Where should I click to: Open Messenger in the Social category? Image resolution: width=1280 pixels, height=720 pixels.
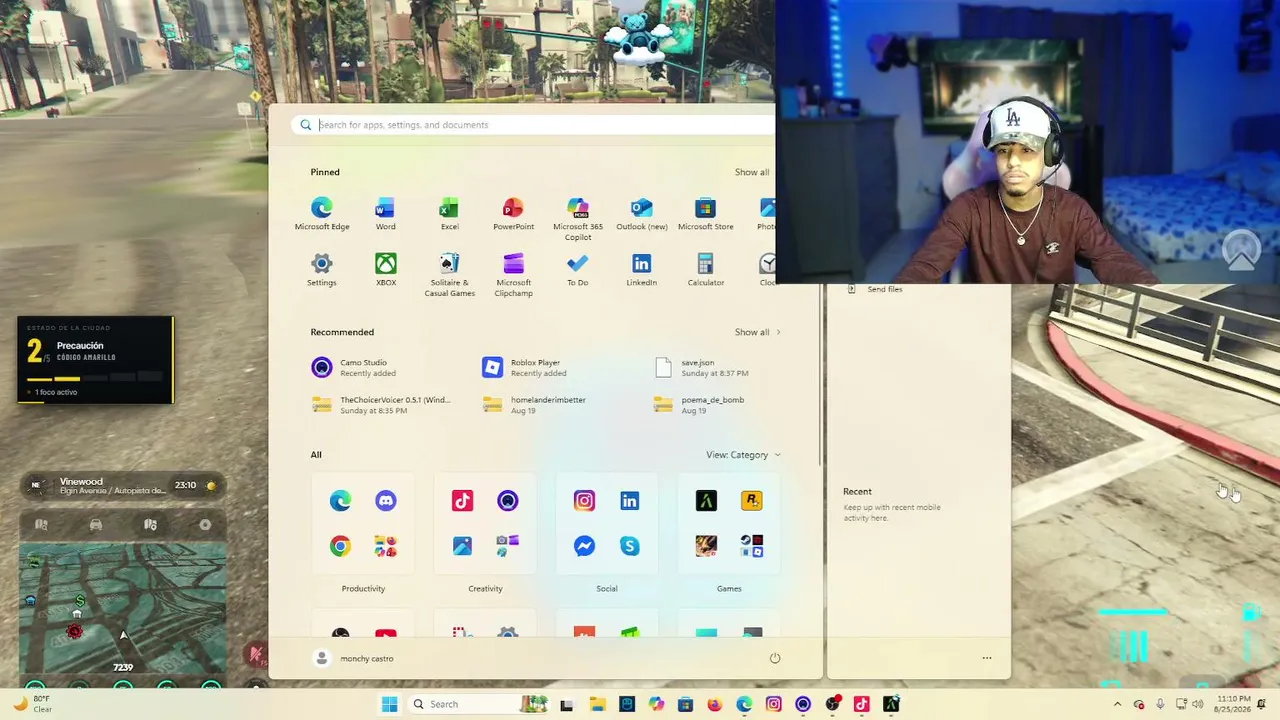coord(584,546)
